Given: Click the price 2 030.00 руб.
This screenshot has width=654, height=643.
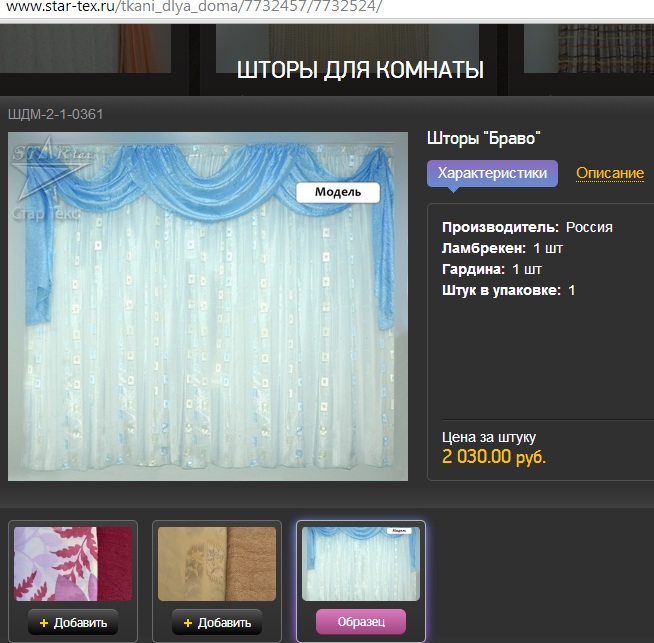Looking at the screenshot, I should click(494, 457).
